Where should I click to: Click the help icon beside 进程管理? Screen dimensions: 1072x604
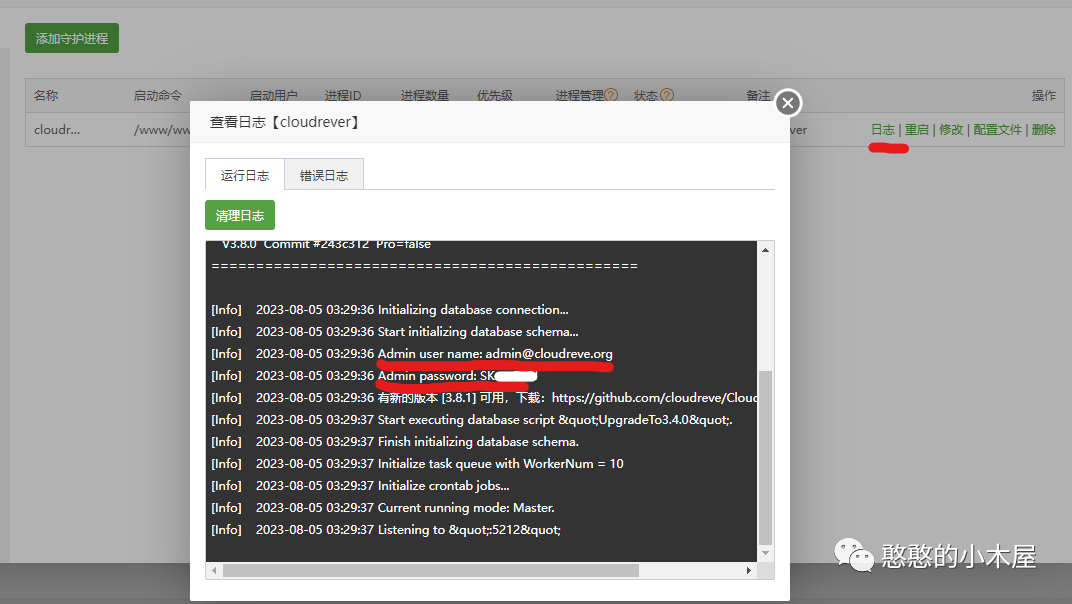[611, 95]
